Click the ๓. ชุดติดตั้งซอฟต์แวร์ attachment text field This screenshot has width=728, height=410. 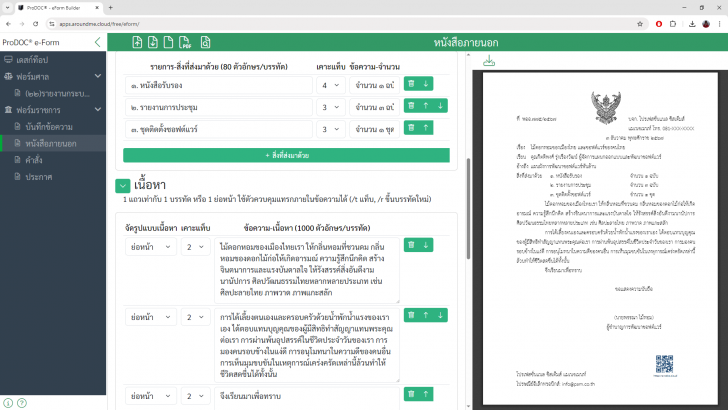[x=219, y=130]
